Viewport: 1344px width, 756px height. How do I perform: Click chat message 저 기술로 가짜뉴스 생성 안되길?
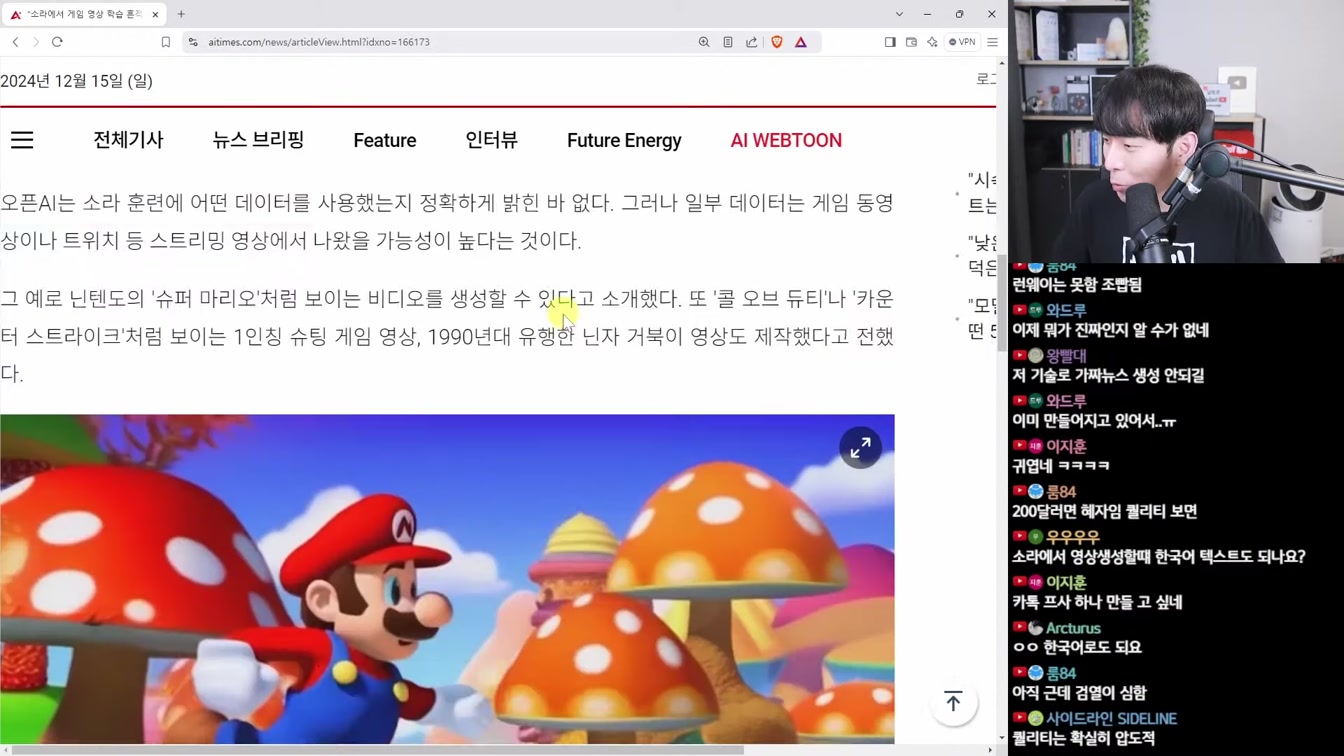(x=1108, y=375)
